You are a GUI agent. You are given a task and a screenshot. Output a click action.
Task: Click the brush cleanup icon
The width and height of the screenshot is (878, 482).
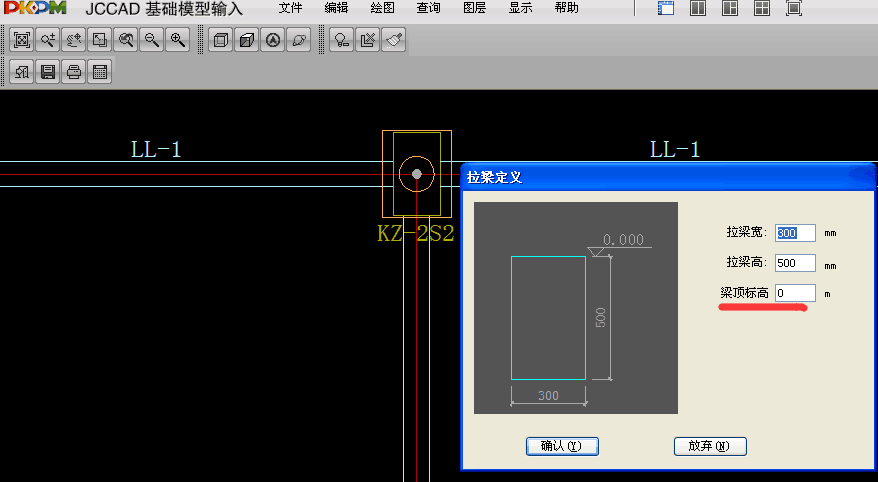[394, 40]
